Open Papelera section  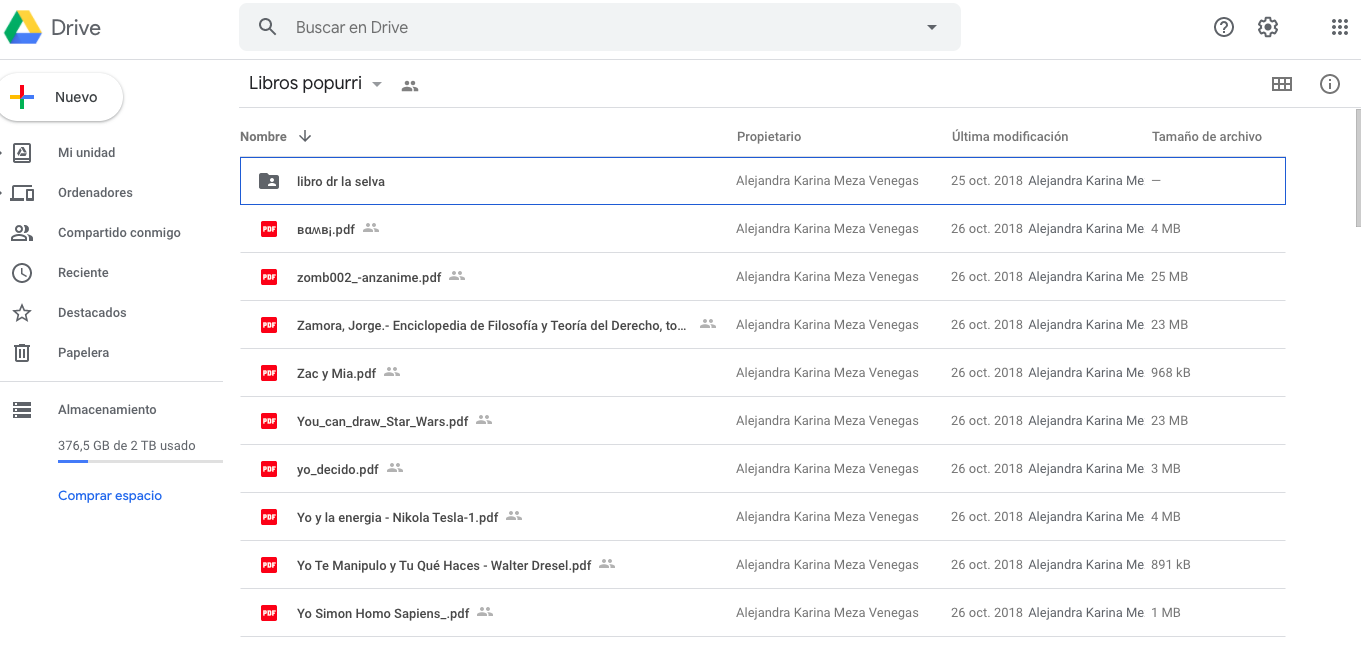coord(83,353)
